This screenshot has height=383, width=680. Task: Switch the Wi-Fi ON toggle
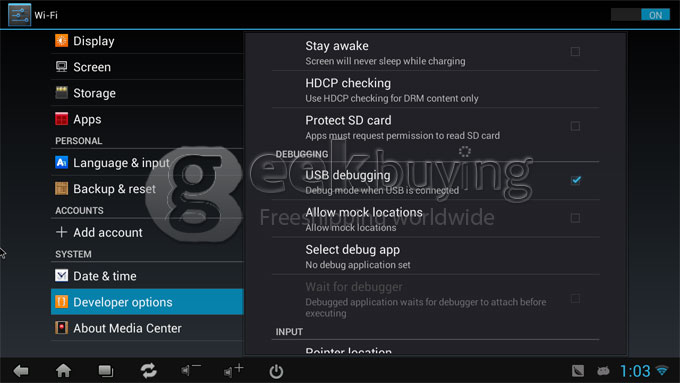pyautogui.click(x=640, y=15)
